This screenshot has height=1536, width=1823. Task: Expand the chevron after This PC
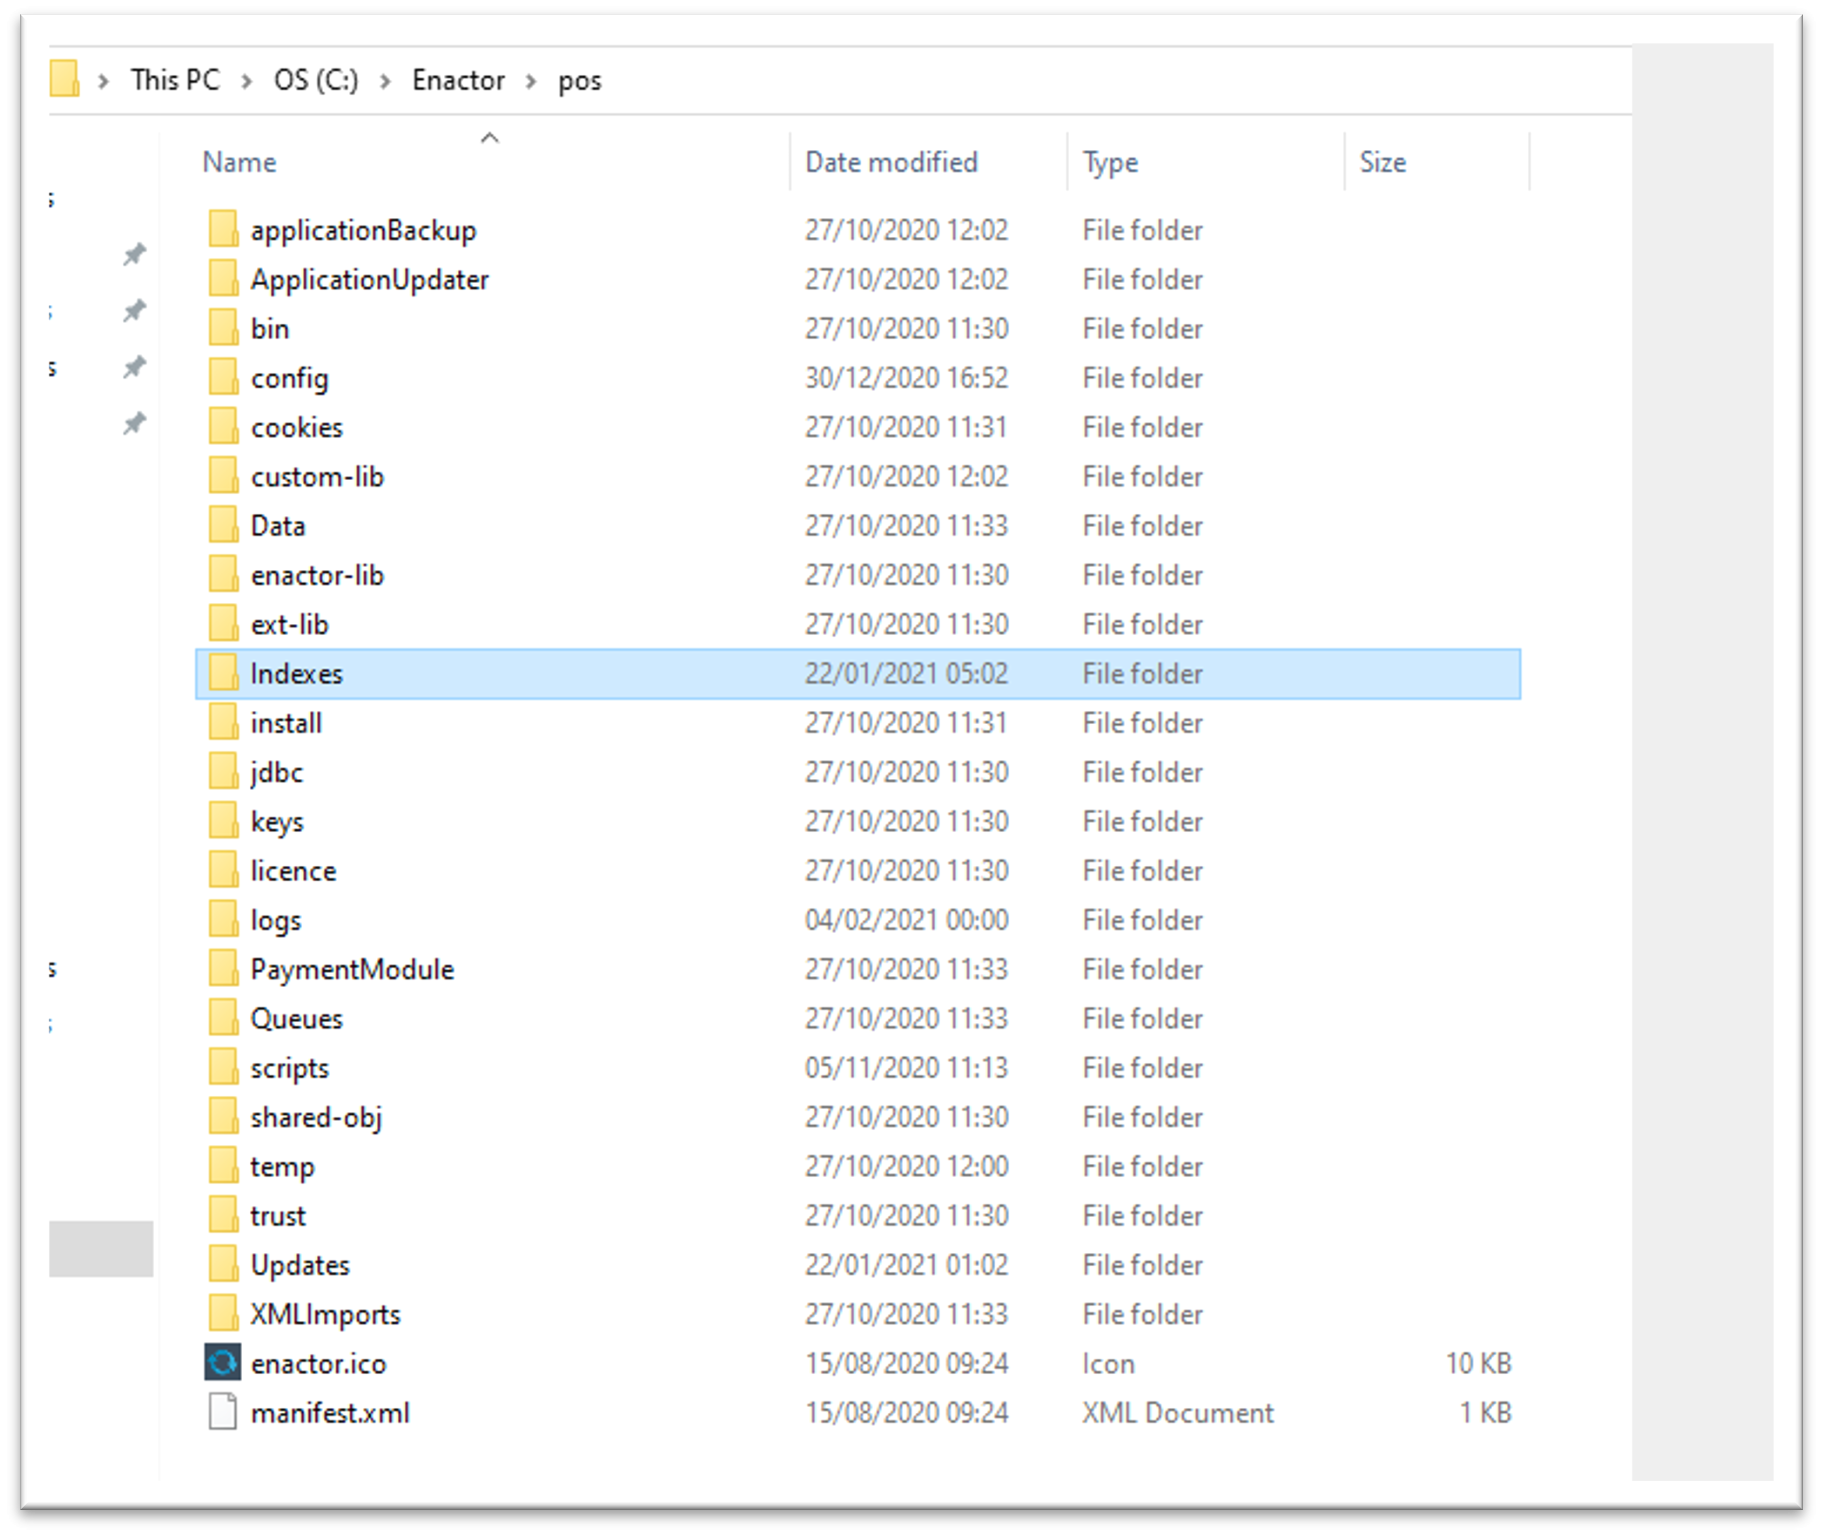point(246,81)
